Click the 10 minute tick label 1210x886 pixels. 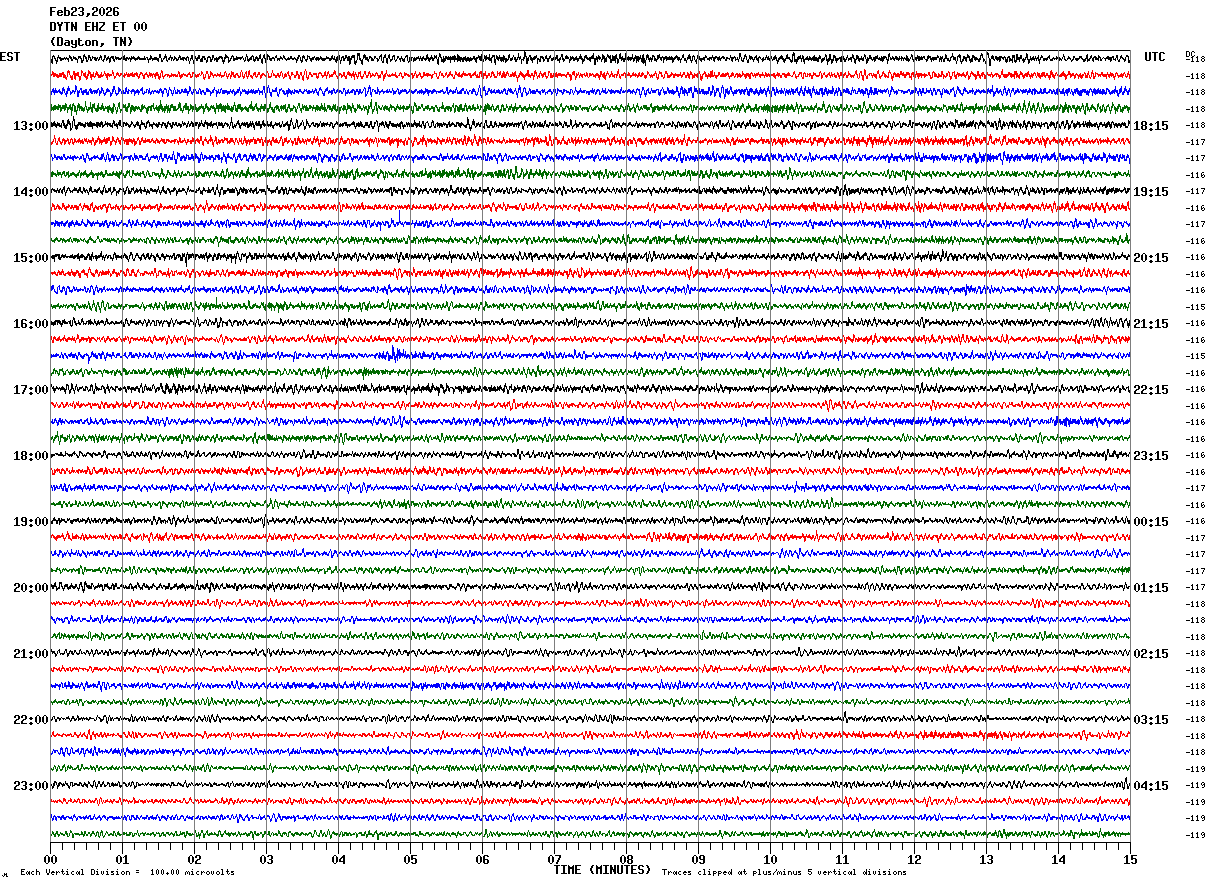[770, 859]
